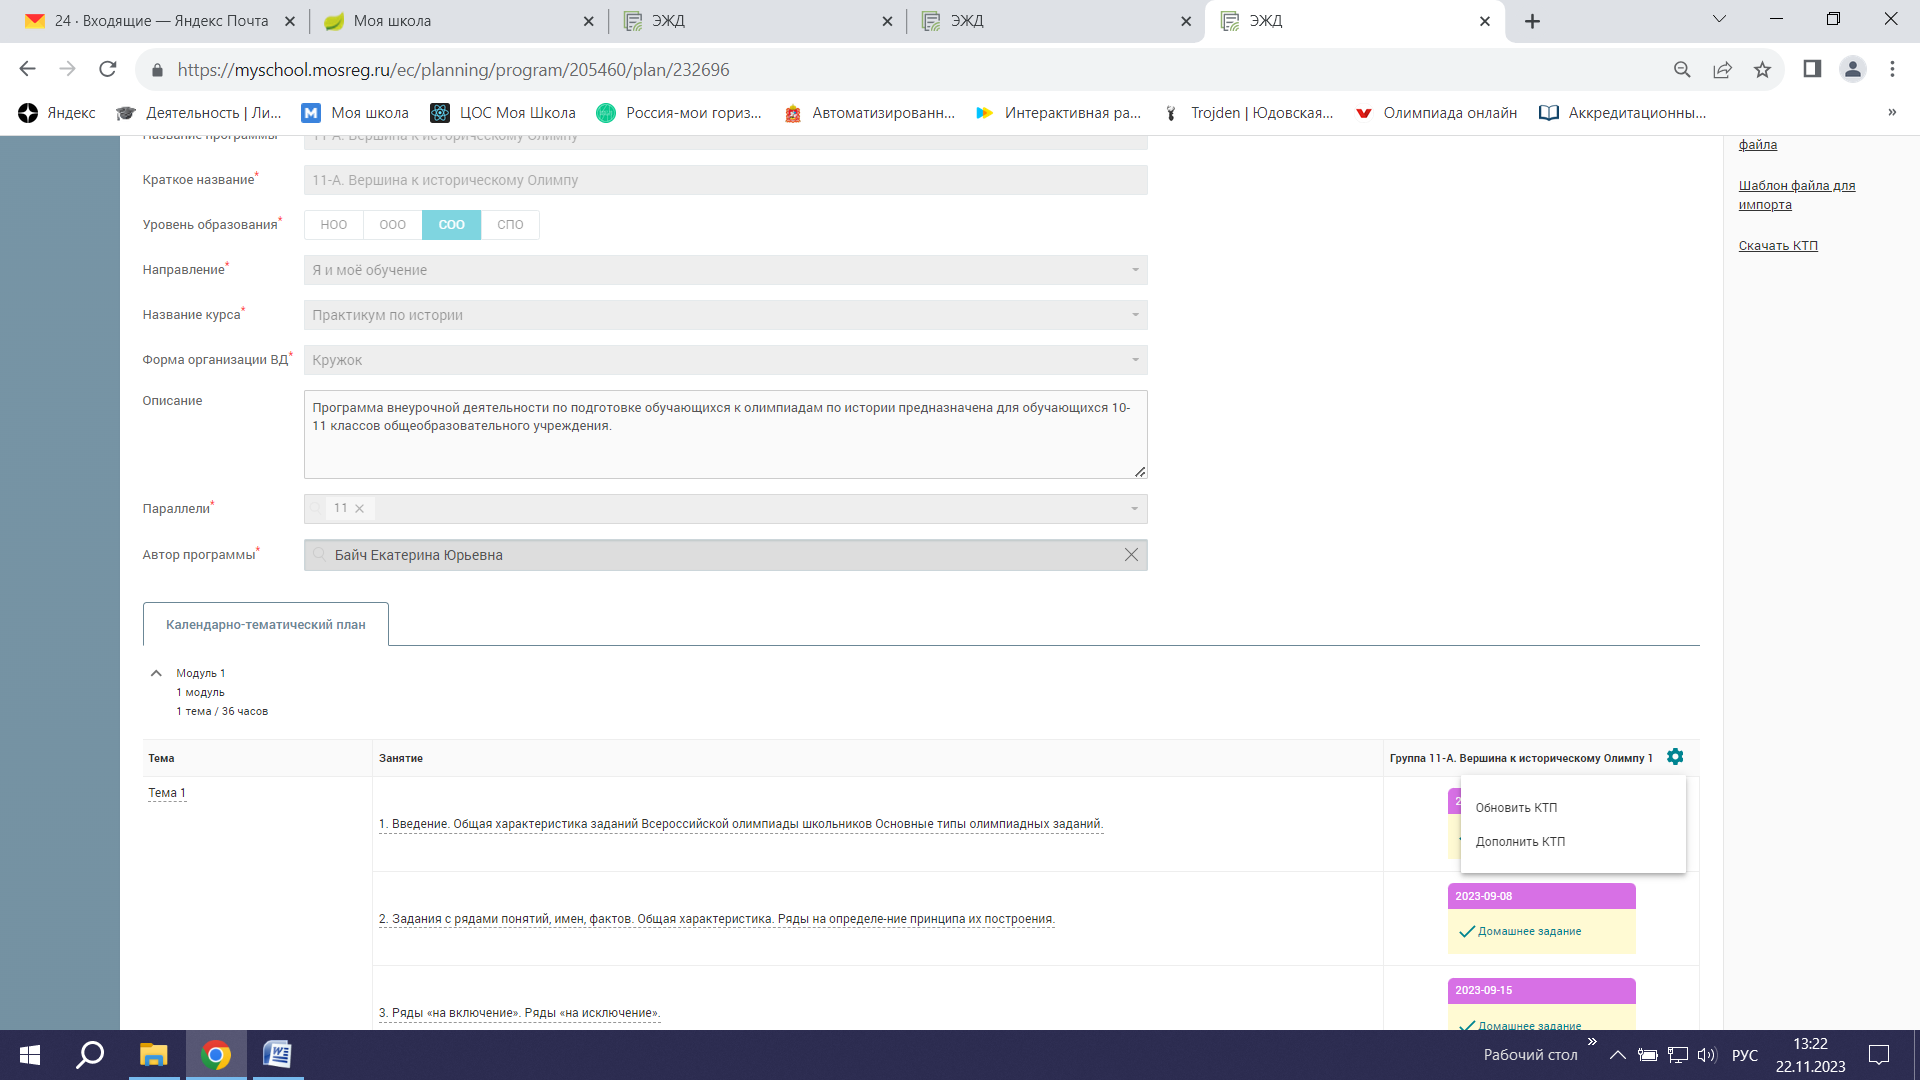Clear the author field with the X icon
The width and height of the screenshot is (1920, 1080).
click(1131, 555)
